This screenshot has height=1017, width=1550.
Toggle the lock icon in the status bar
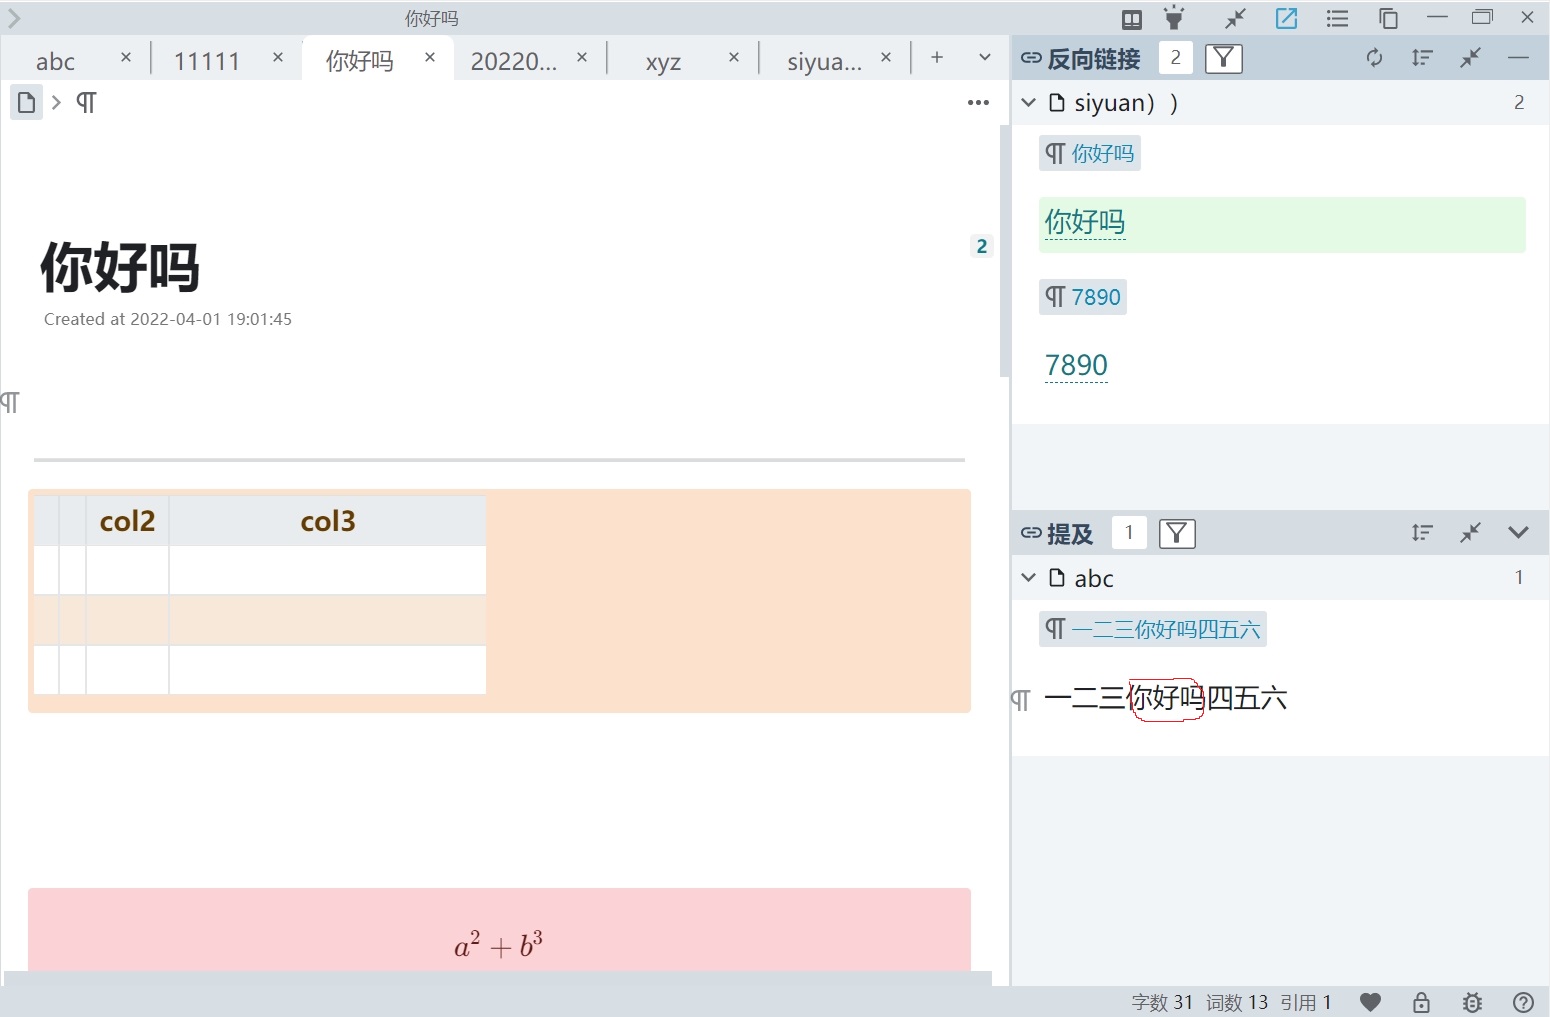pos(1421,1002)
